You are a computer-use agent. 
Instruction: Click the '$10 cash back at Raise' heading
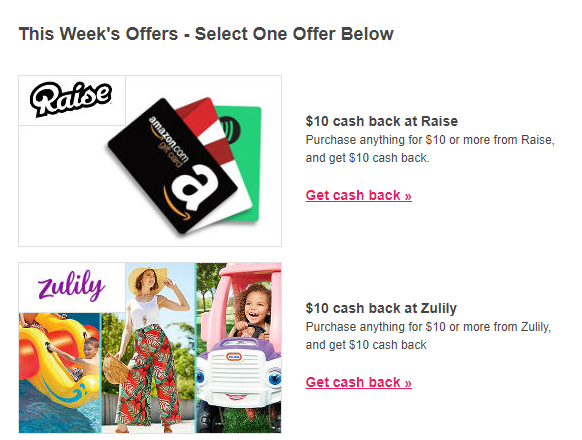(382, 121)
